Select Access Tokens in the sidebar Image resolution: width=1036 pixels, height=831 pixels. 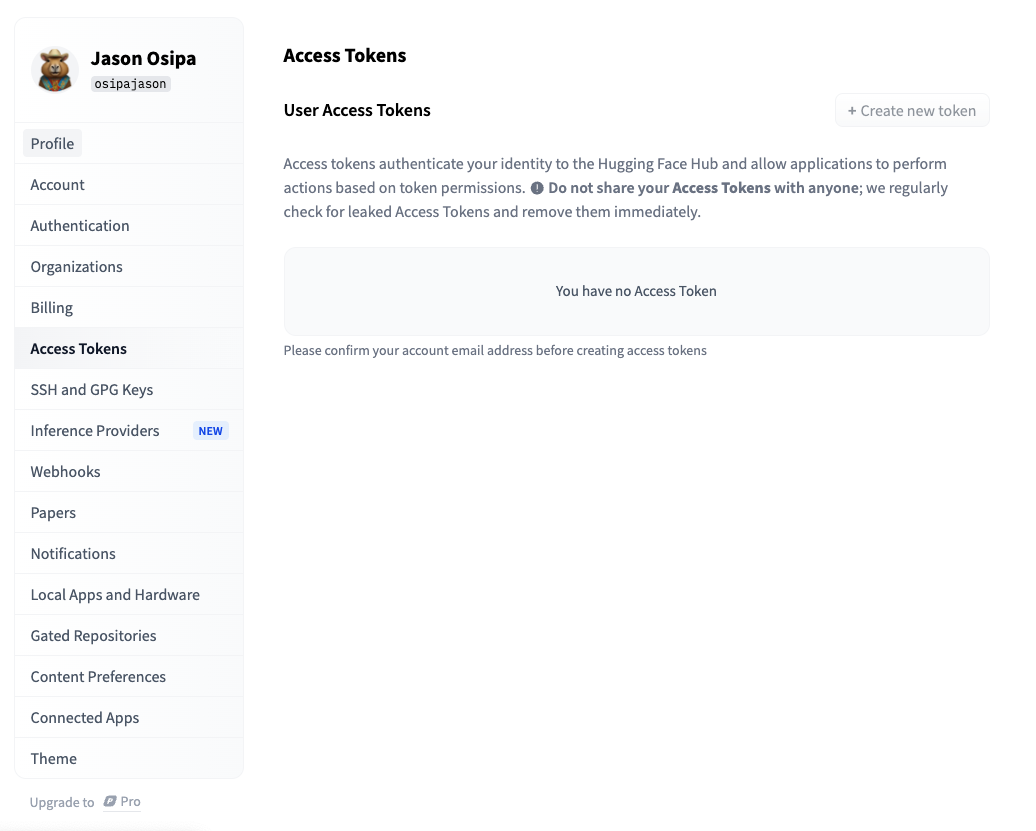pyautogui.click(x=129, y=348)
